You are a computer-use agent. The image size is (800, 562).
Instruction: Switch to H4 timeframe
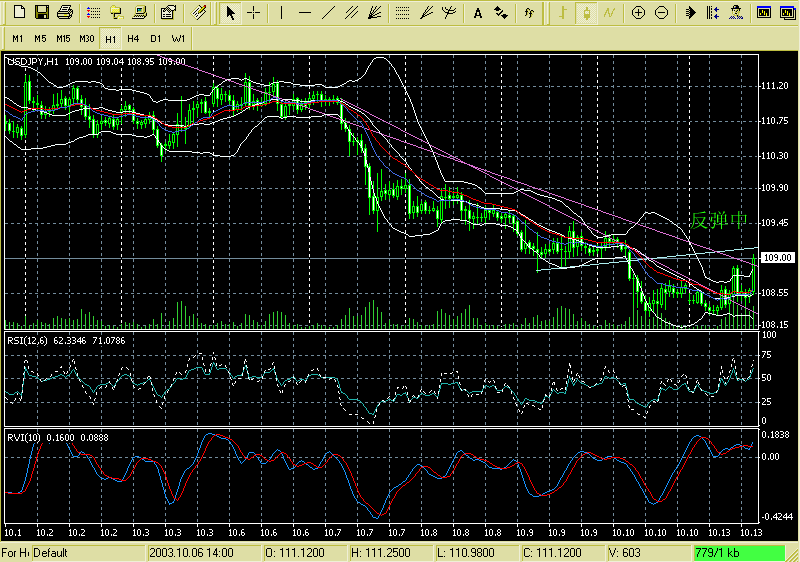pyautogui.click(x=133, y=38)
